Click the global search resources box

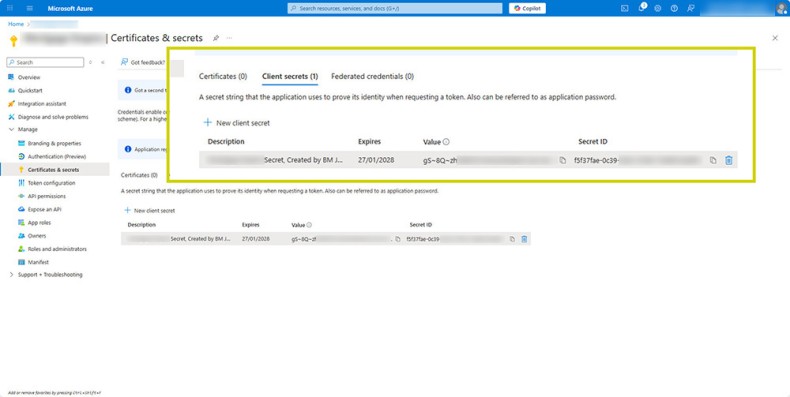point(394,8)
